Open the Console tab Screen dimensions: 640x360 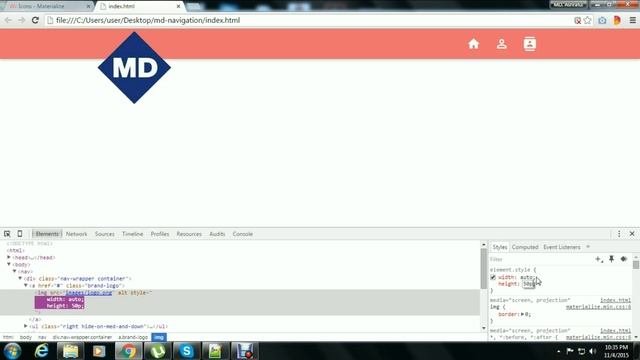tap(243, 234)
